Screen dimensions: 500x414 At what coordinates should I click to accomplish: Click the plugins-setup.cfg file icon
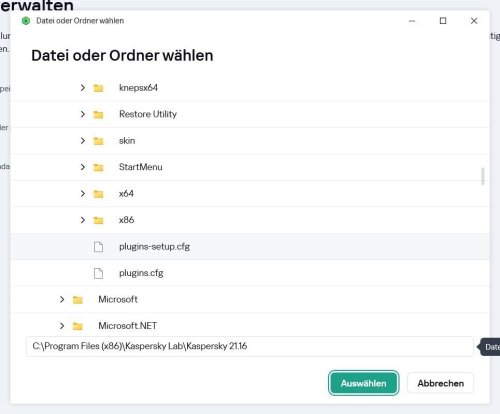[x=98, y=247]
